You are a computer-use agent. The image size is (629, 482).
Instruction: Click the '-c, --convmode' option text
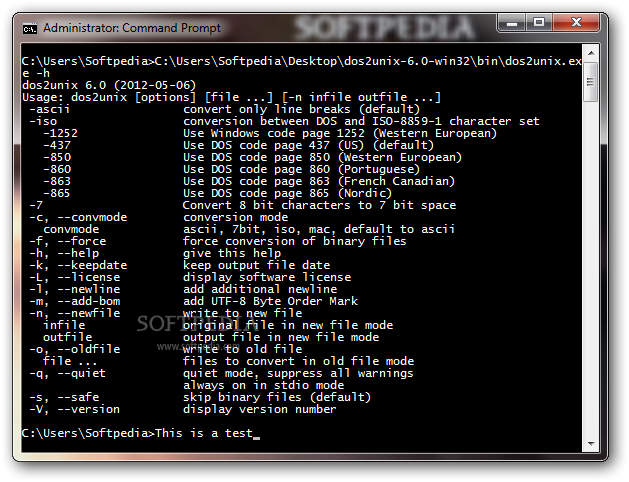(x=78, y=217)
